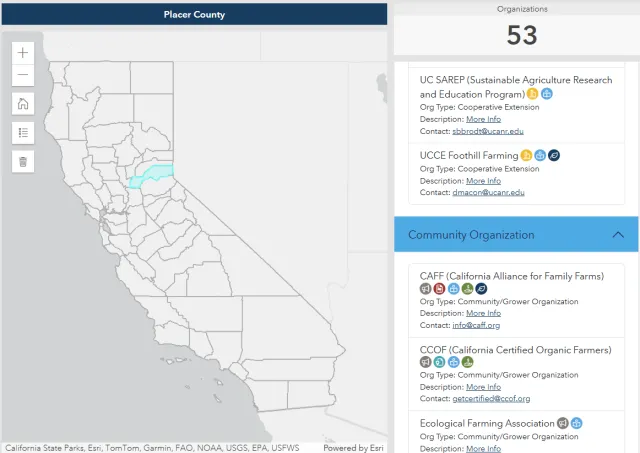Open More Info for UC SAREP
This screenshot has height=453, width=640.
pos(483,119)
